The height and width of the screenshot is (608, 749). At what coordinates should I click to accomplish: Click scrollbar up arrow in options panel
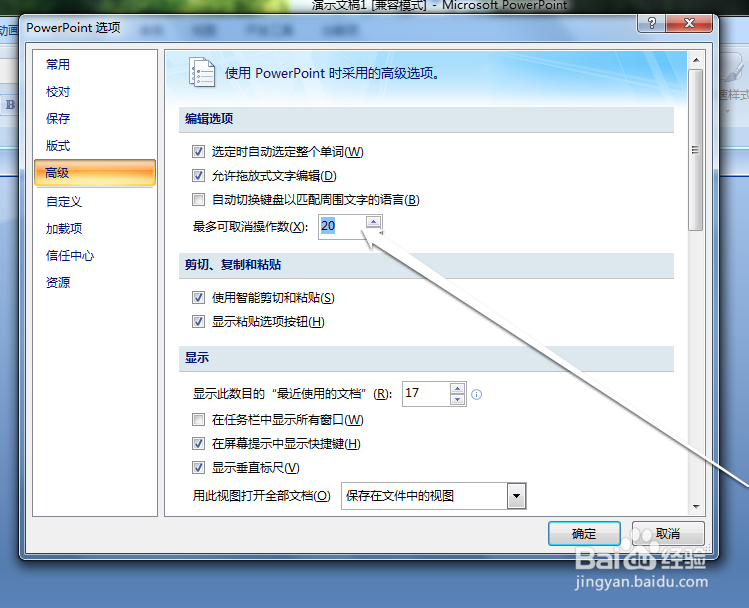pos(696,60)
